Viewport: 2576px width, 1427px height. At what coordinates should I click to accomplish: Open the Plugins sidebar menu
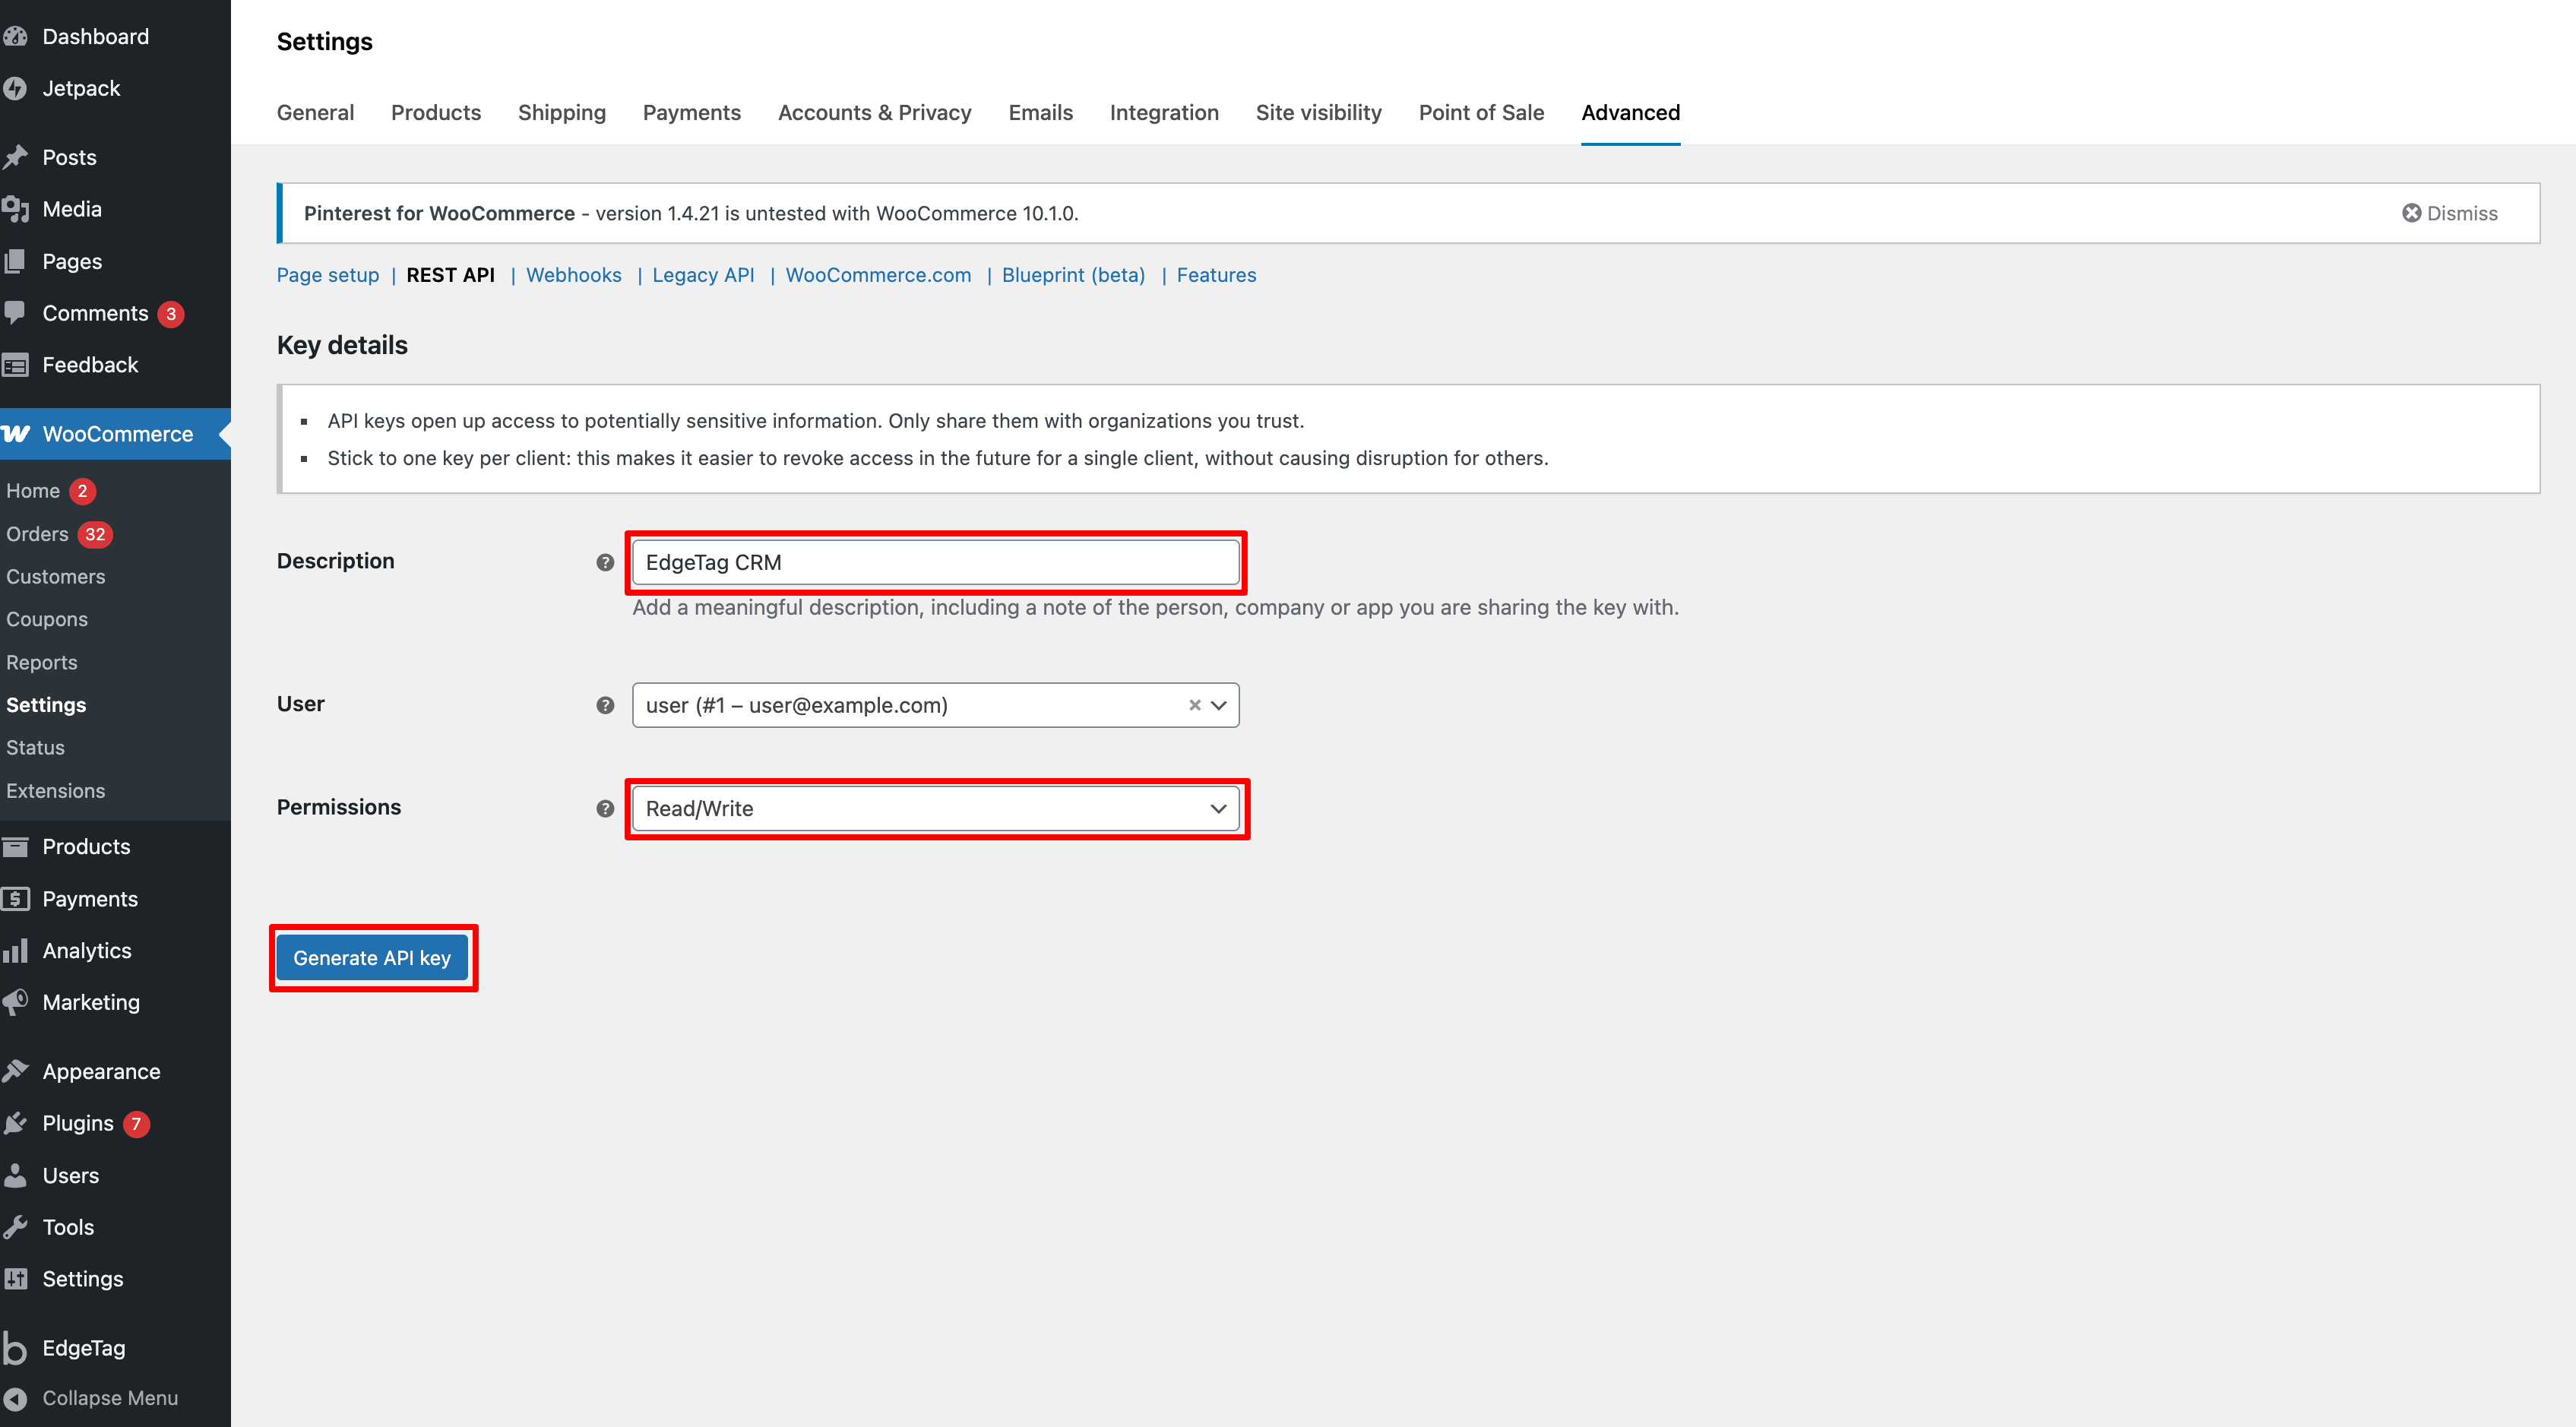(77, 1123)
